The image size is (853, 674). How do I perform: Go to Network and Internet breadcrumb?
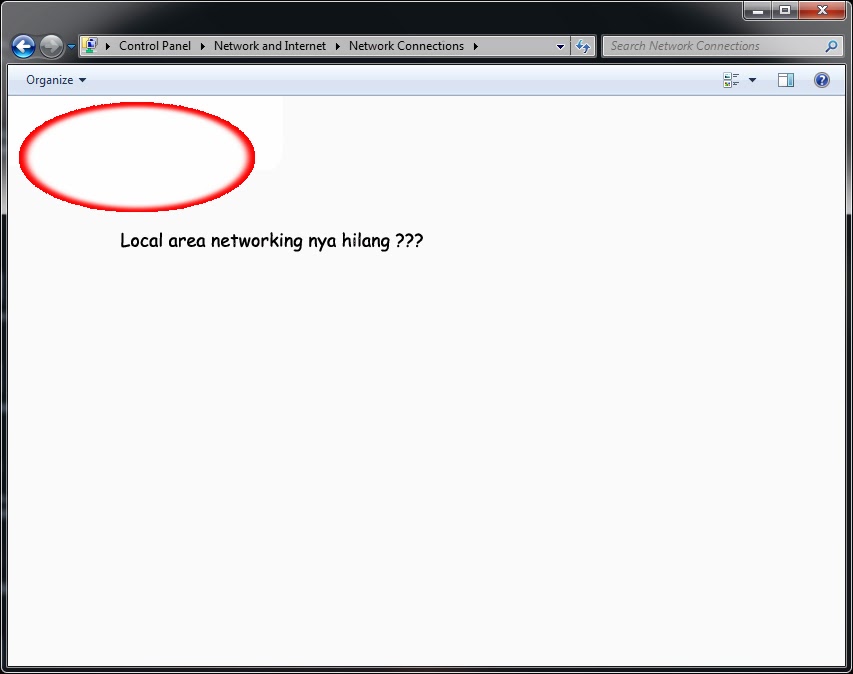coord(270,46)
